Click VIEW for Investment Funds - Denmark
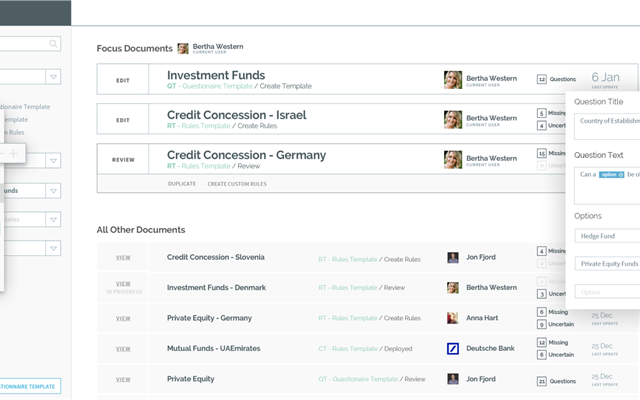This screenshot has height=400, width=640. point(123,284)
